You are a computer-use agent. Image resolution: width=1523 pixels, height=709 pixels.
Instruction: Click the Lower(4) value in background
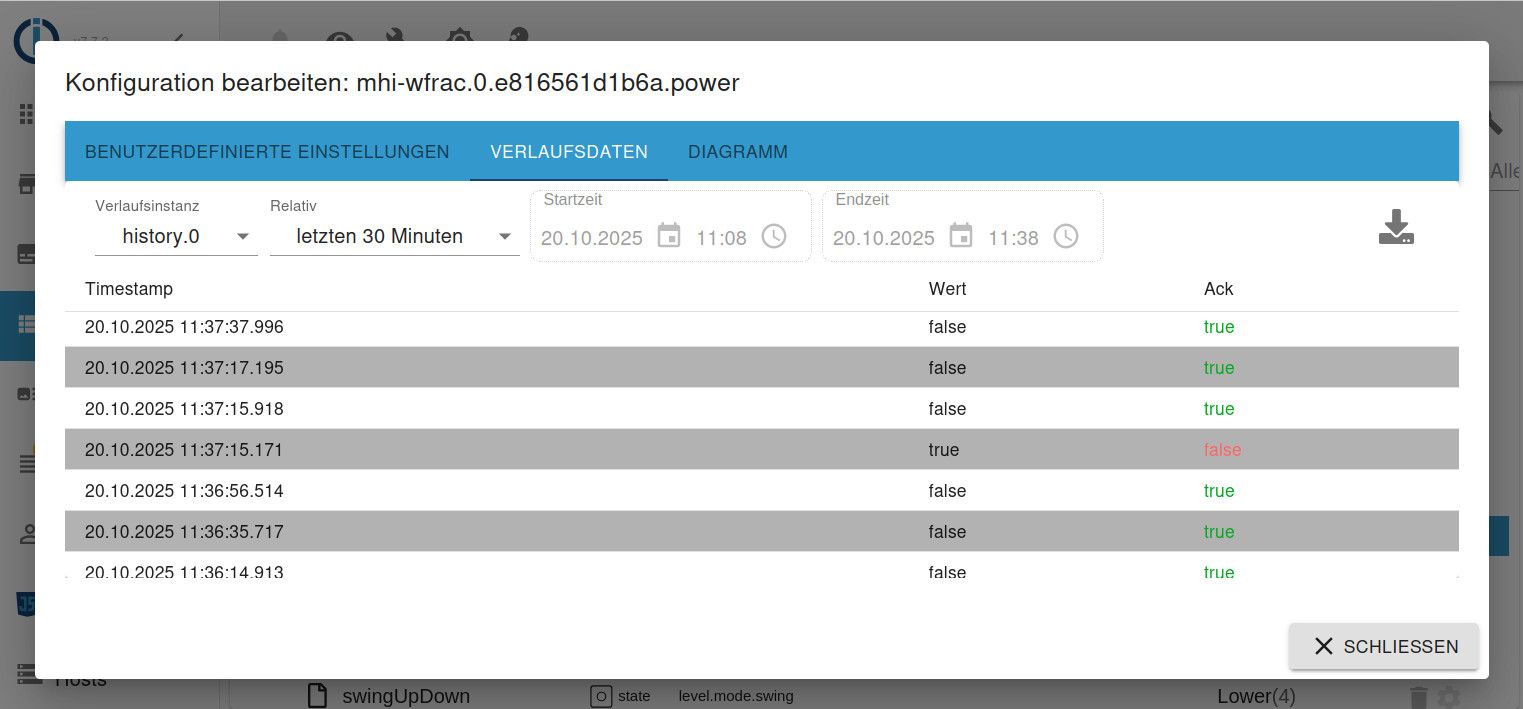1257,696
